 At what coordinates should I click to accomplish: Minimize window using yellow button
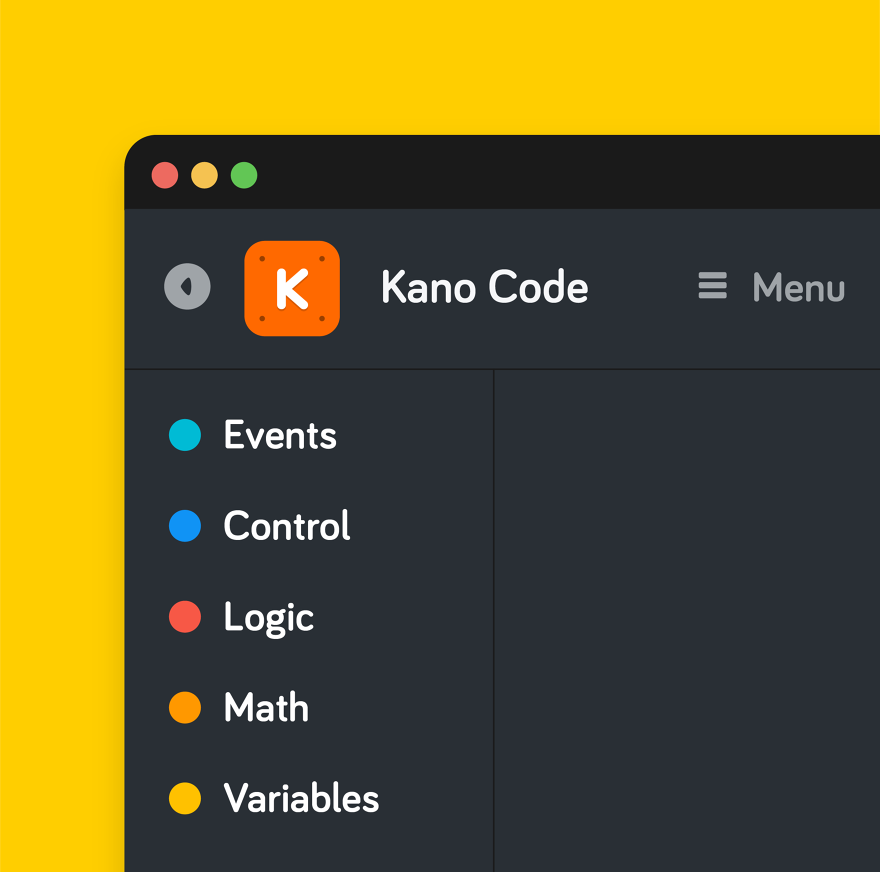[204, 176]
